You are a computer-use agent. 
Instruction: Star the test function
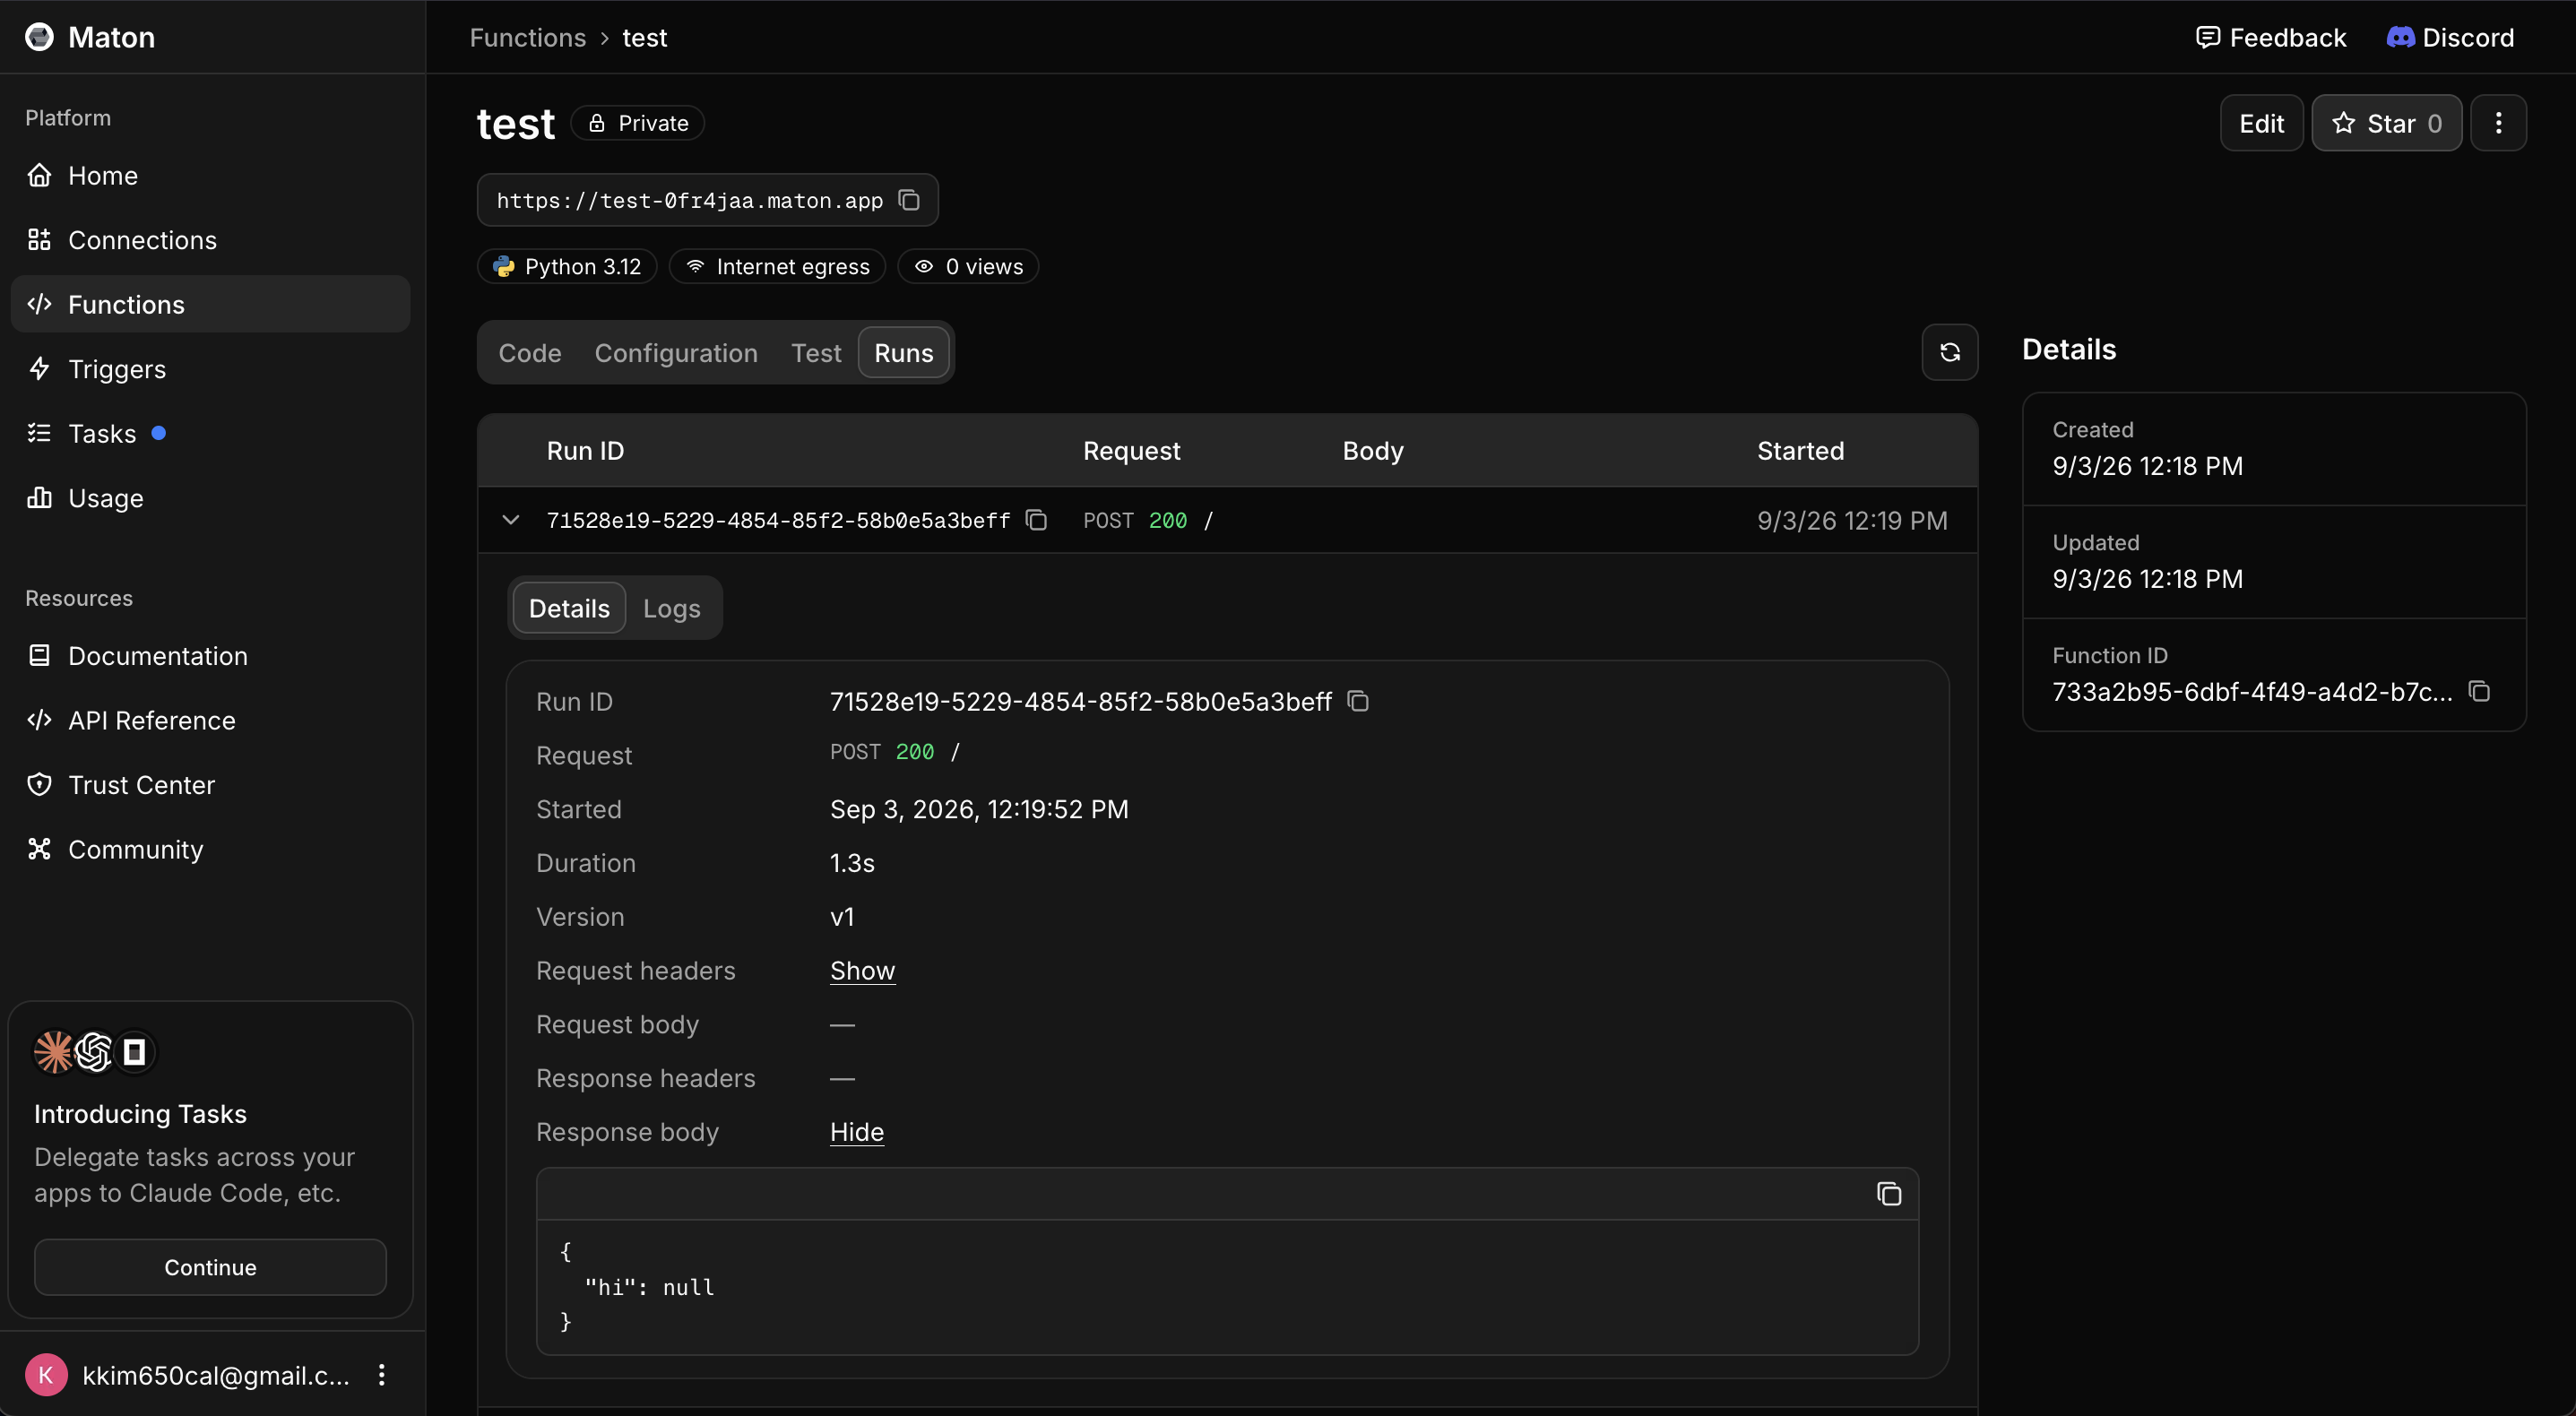[2386, 123]
